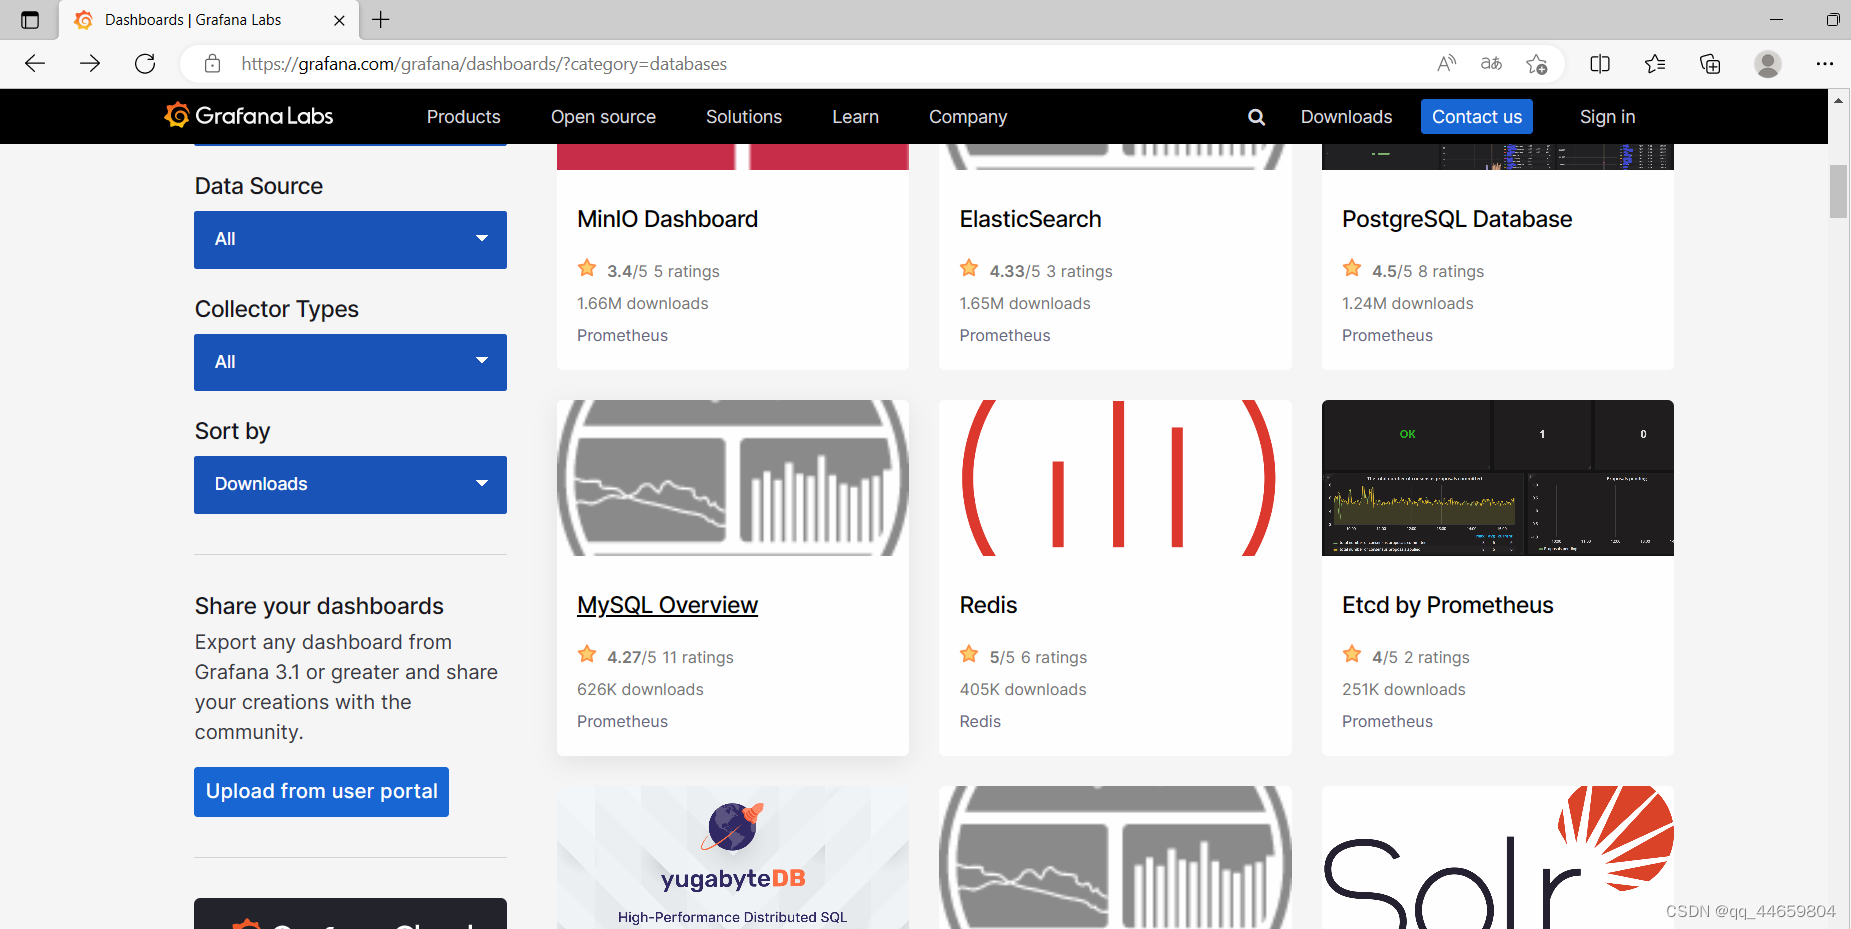Reload the page with the refresh icon
The image size is (1851, 929).
tap(145, 64)
